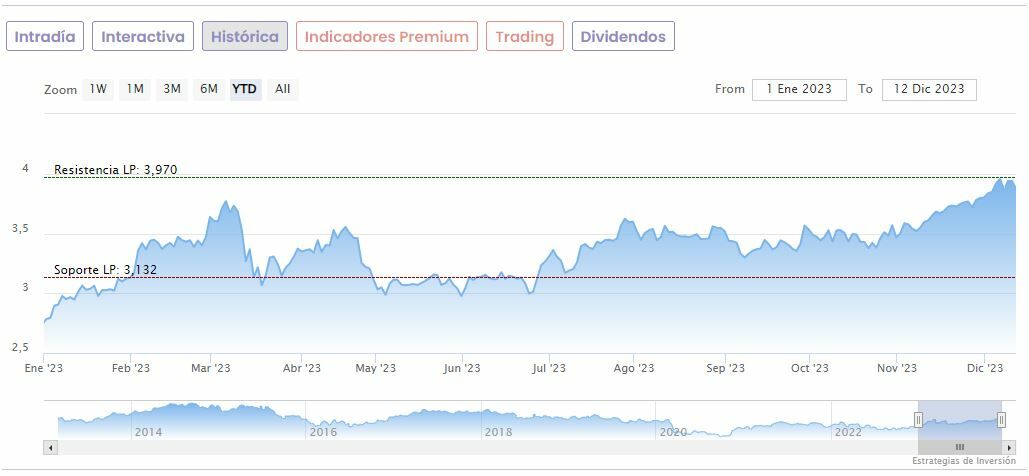
Task: Edit the To date field
Action: (x=929, y=89)
